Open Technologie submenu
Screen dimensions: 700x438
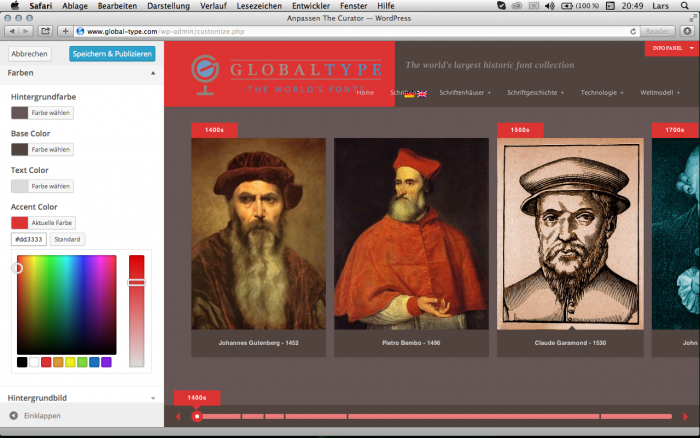point(602,92)
